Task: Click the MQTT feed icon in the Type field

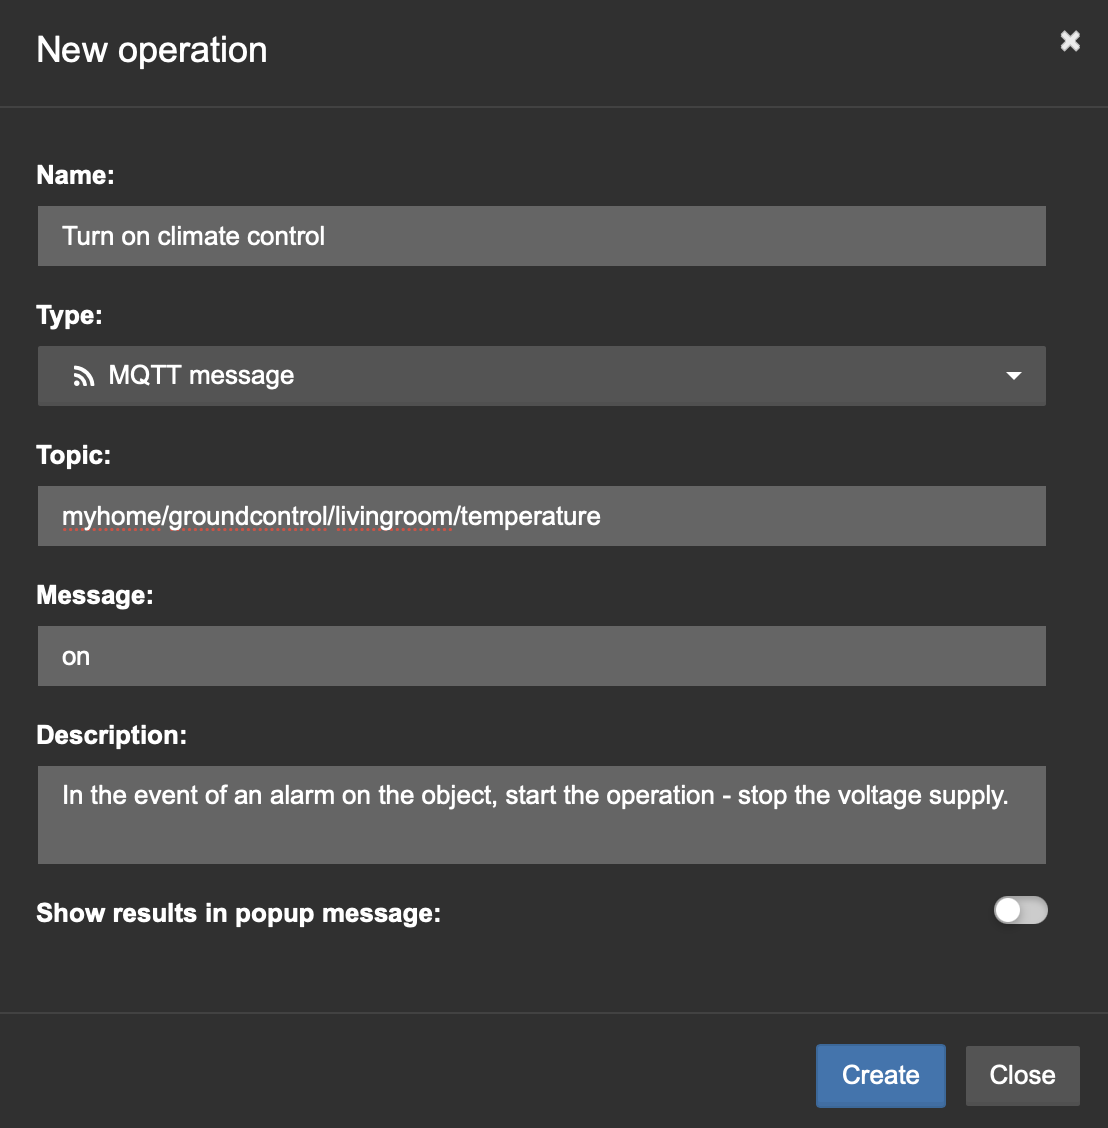Action: click(83, 376)
